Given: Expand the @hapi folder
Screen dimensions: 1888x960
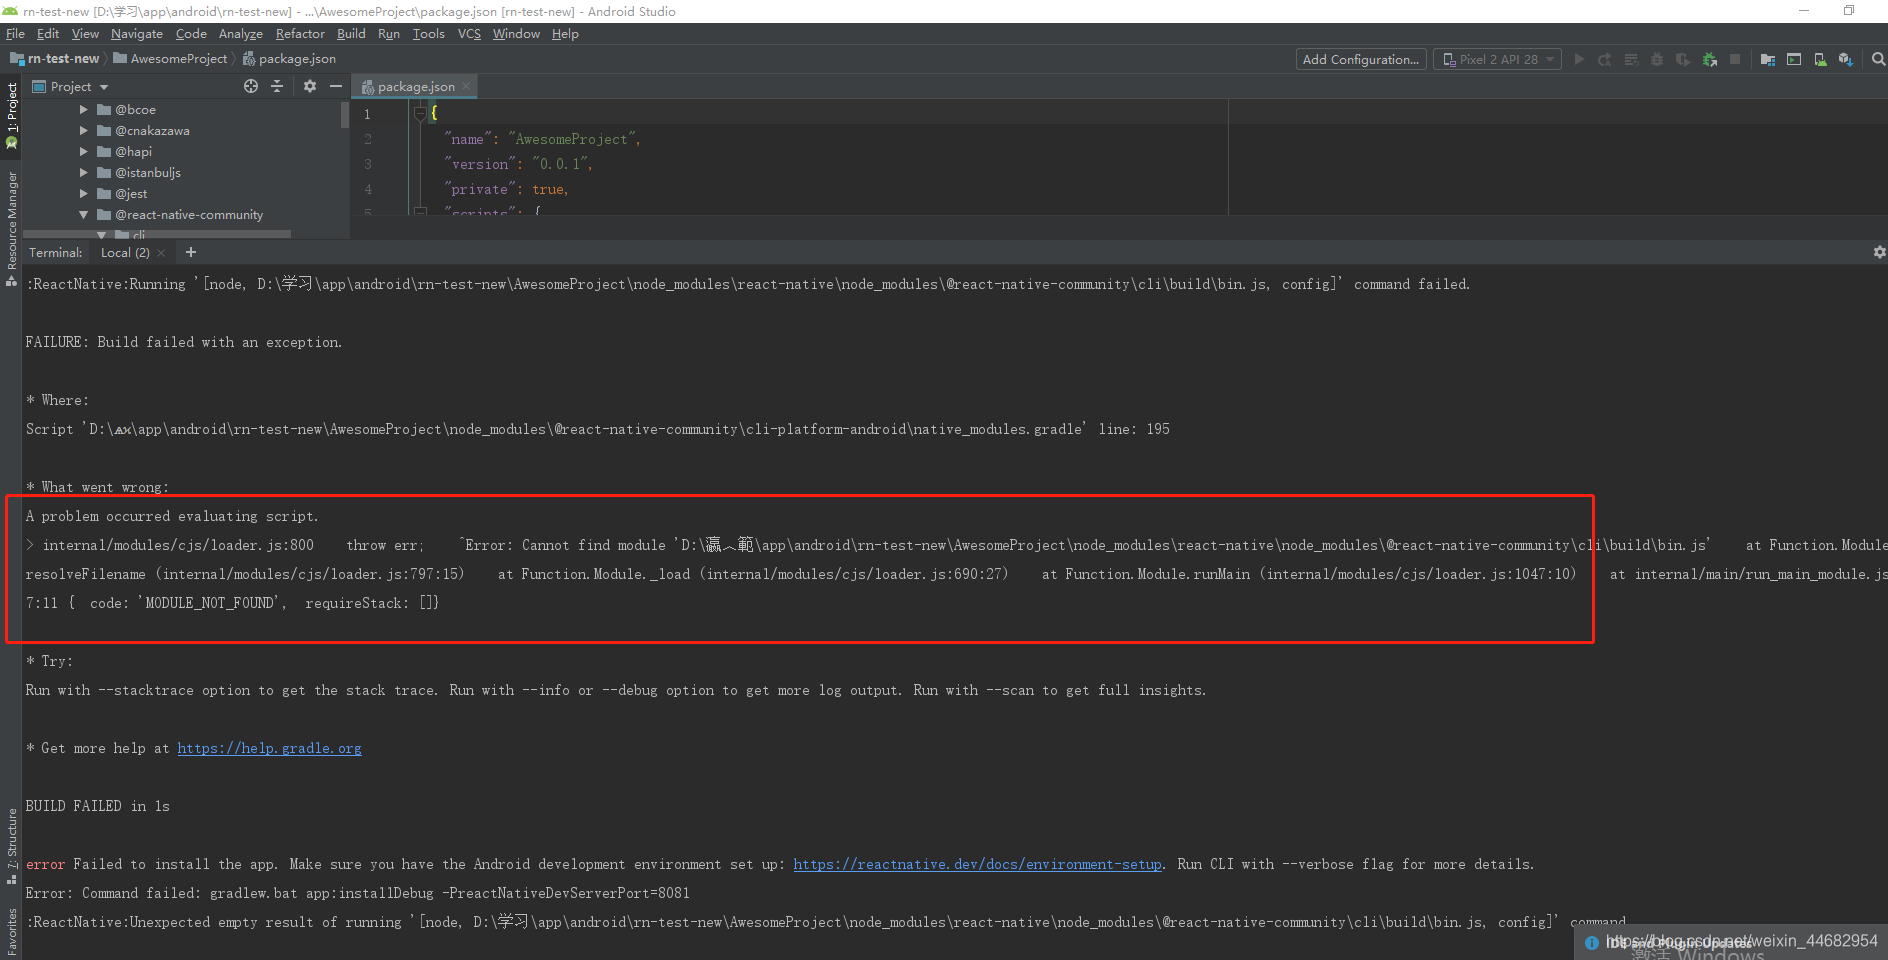Looking at the screenshot, I should (x=84, y=152).
